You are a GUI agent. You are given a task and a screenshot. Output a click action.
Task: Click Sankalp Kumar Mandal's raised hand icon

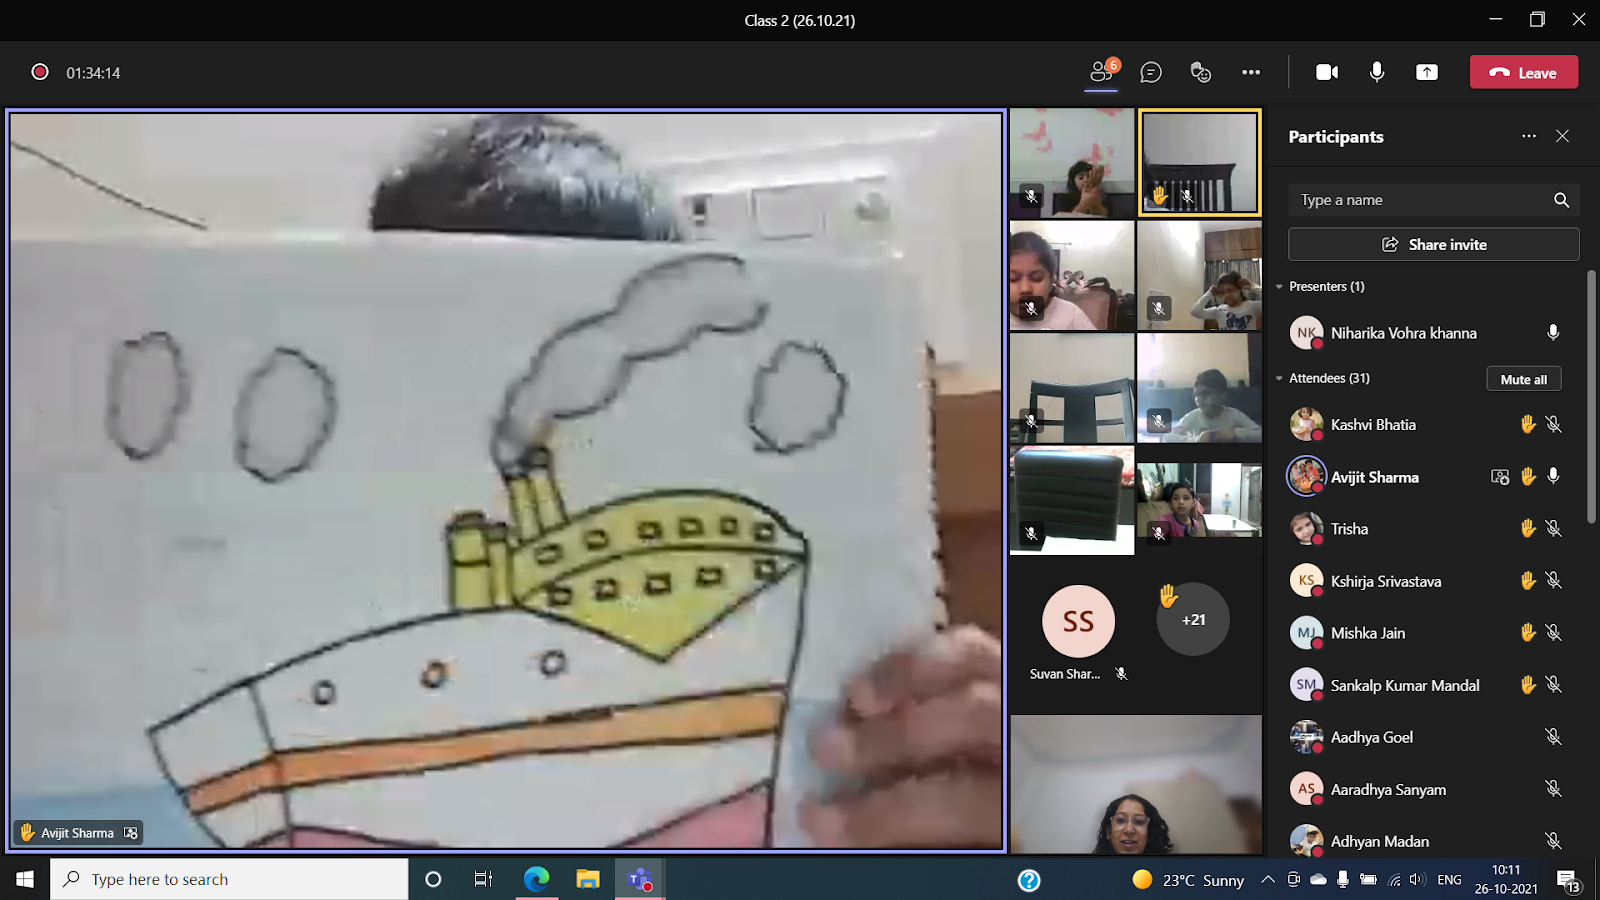coord(1527,685)
